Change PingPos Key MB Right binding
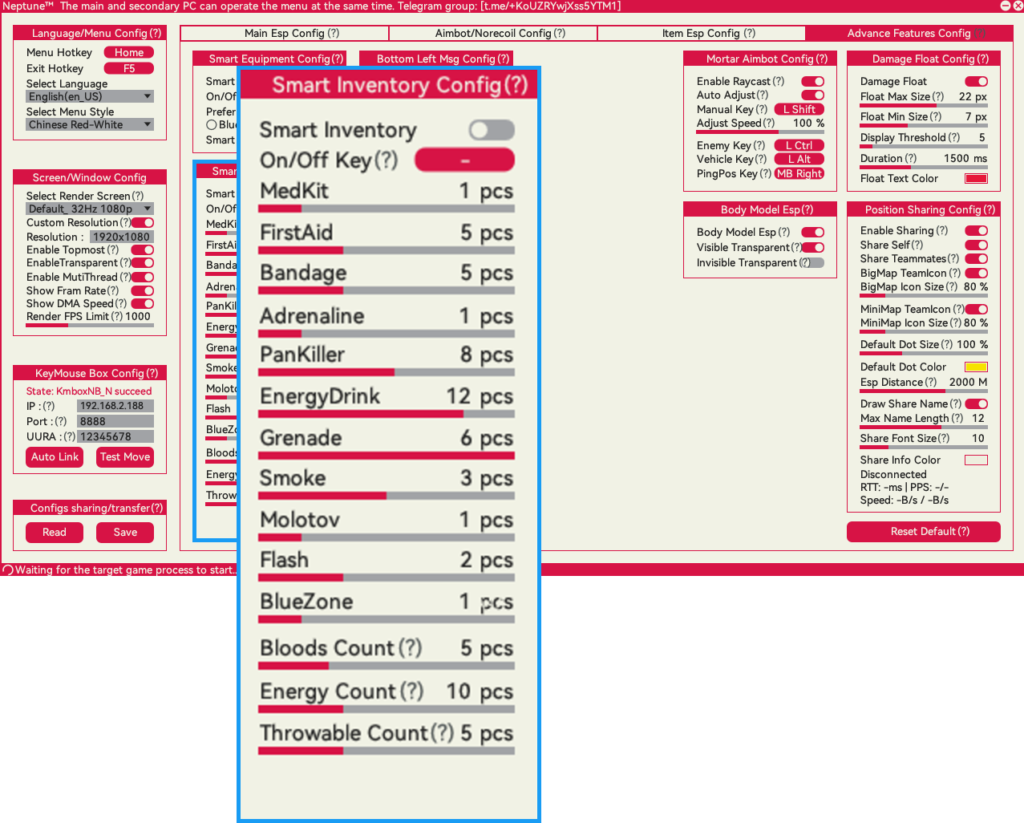The width and height of the screenshot is (1024, 823). tap(799, 174)
